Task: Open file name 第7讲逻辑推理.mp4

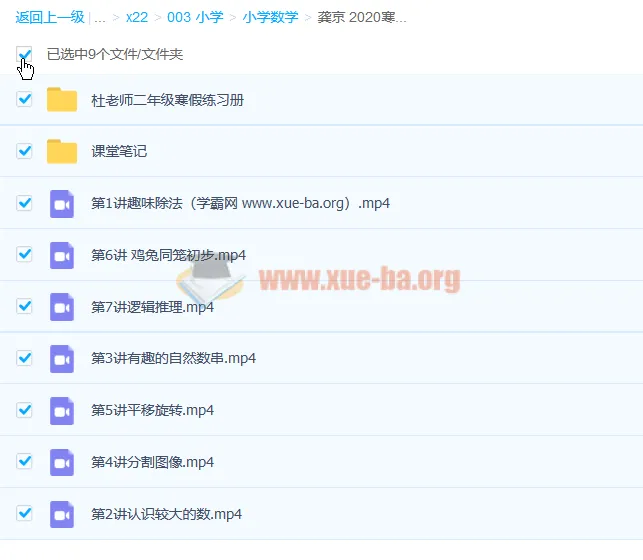Action: (x=152, y=307)
